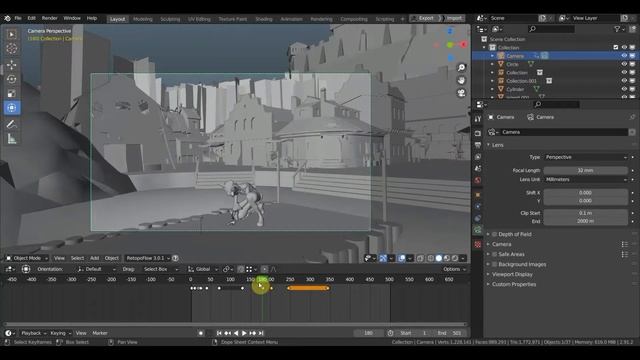
Task: Open the View Layer properties tab
Action: [x=478, y=157]
